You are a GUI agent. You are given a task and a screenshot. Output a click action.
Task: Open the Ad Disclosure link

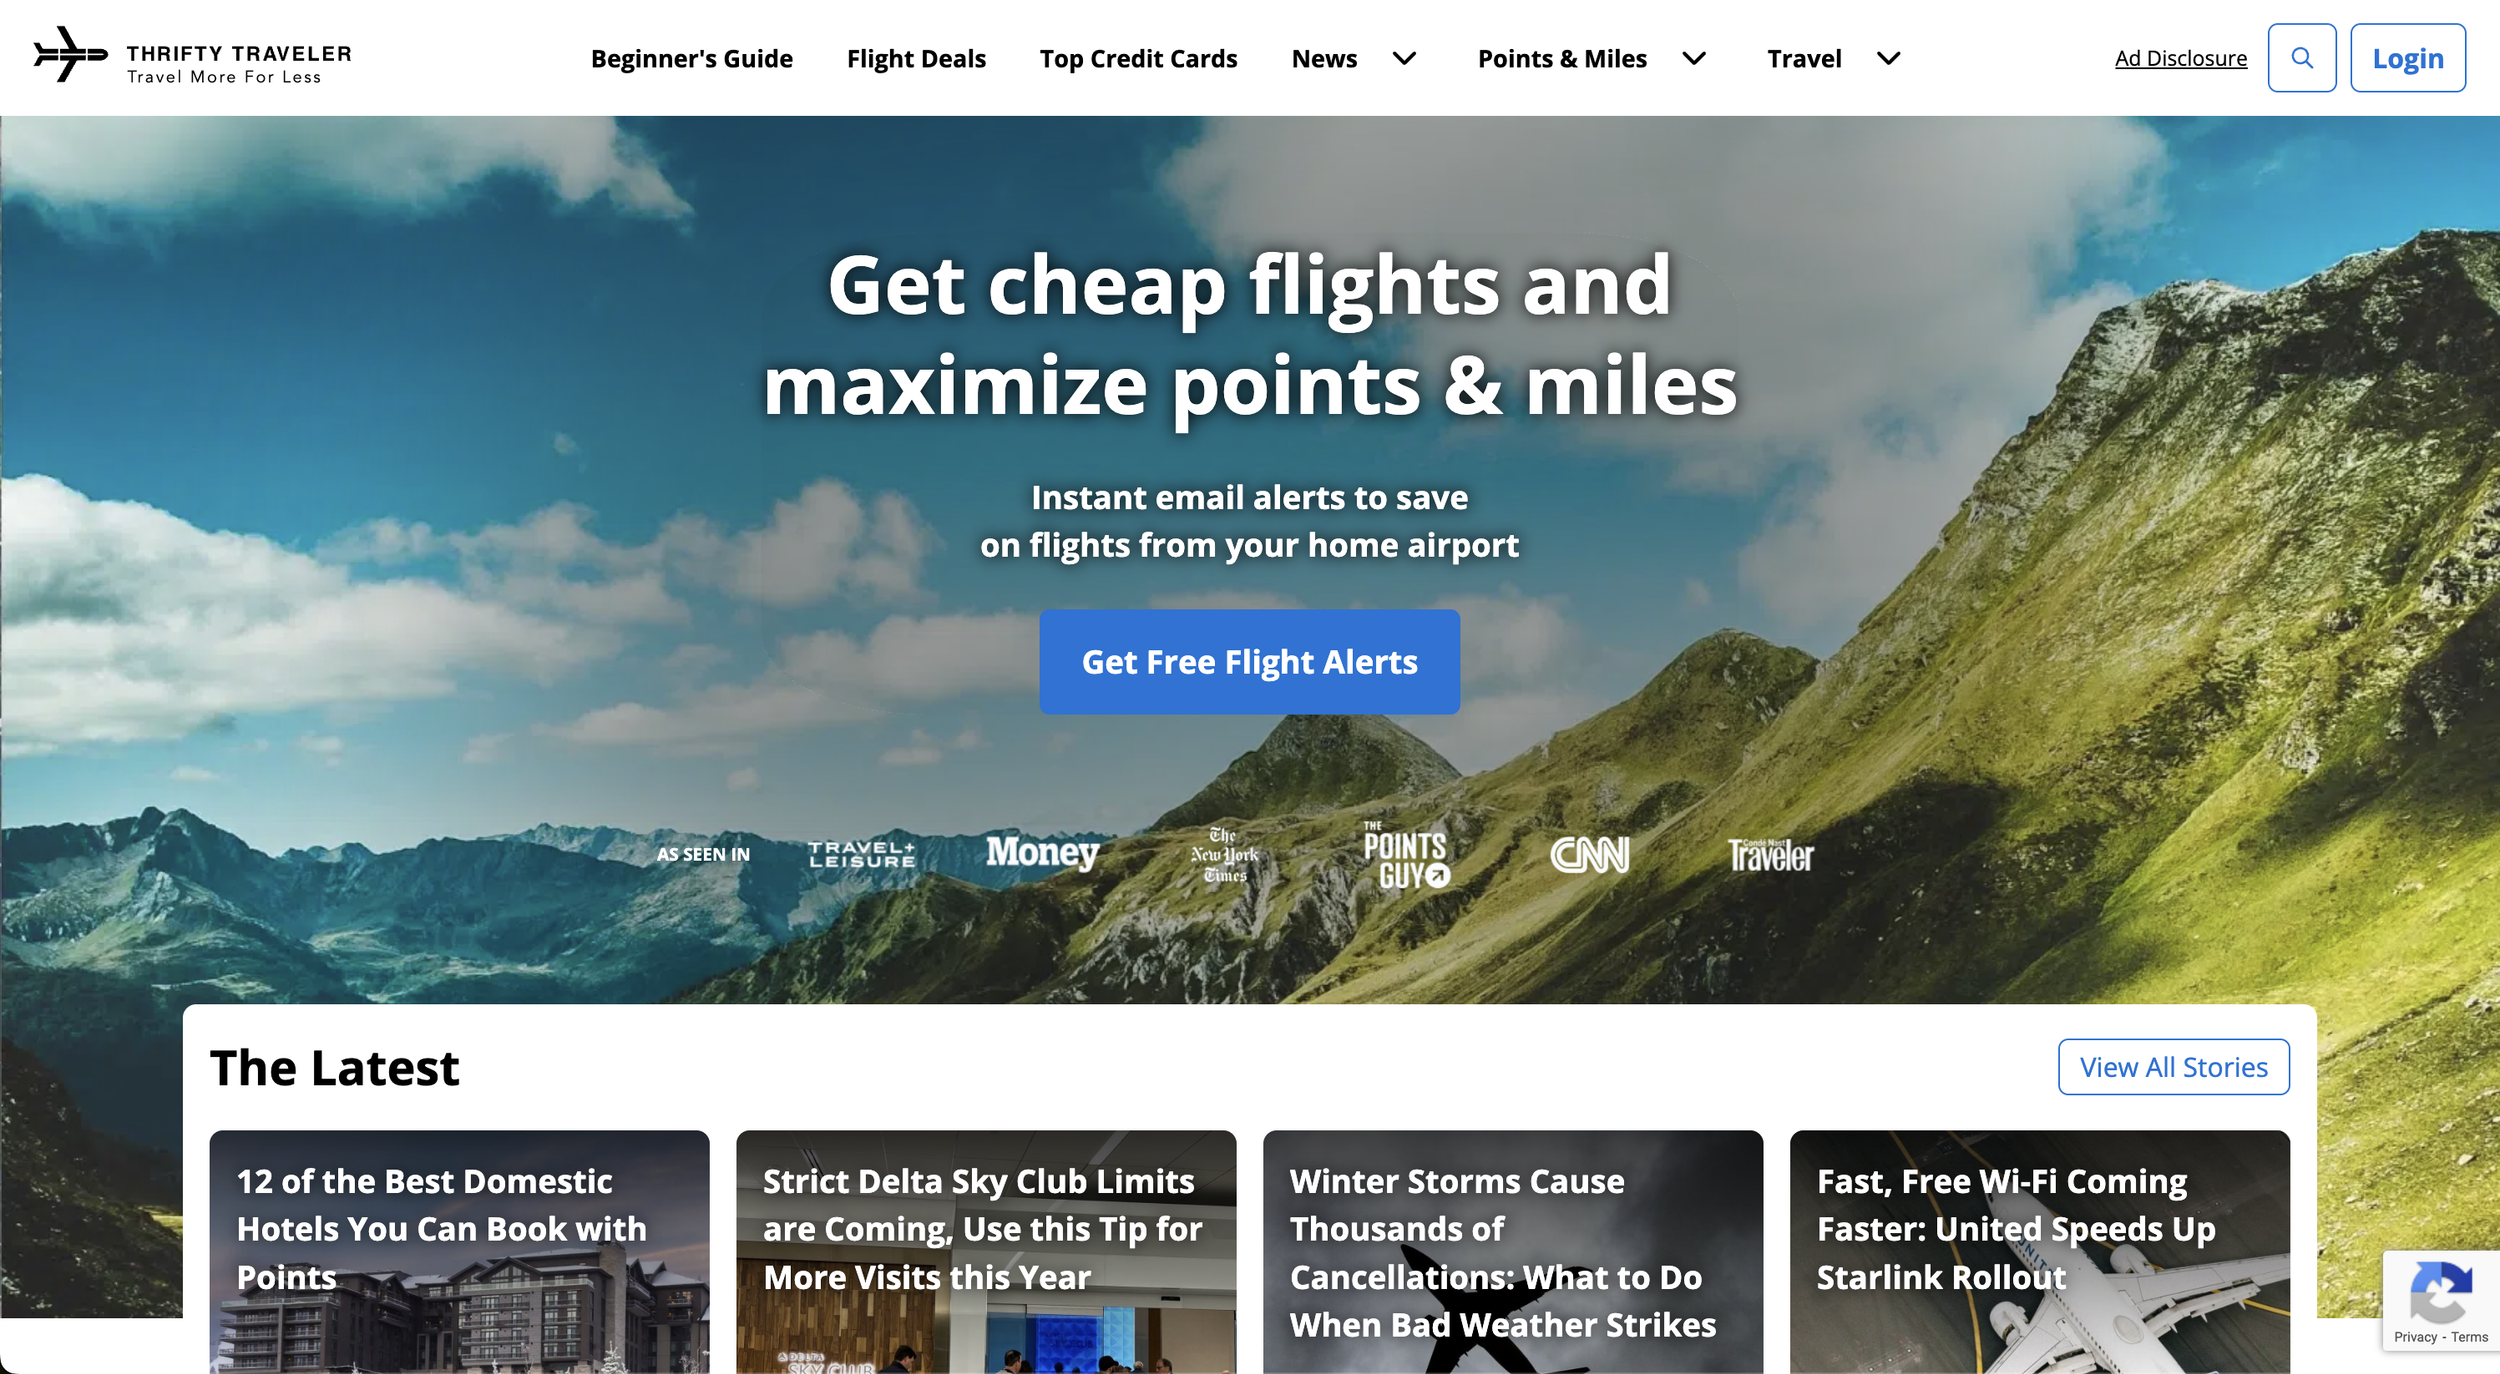click(x=2180, y=58)
